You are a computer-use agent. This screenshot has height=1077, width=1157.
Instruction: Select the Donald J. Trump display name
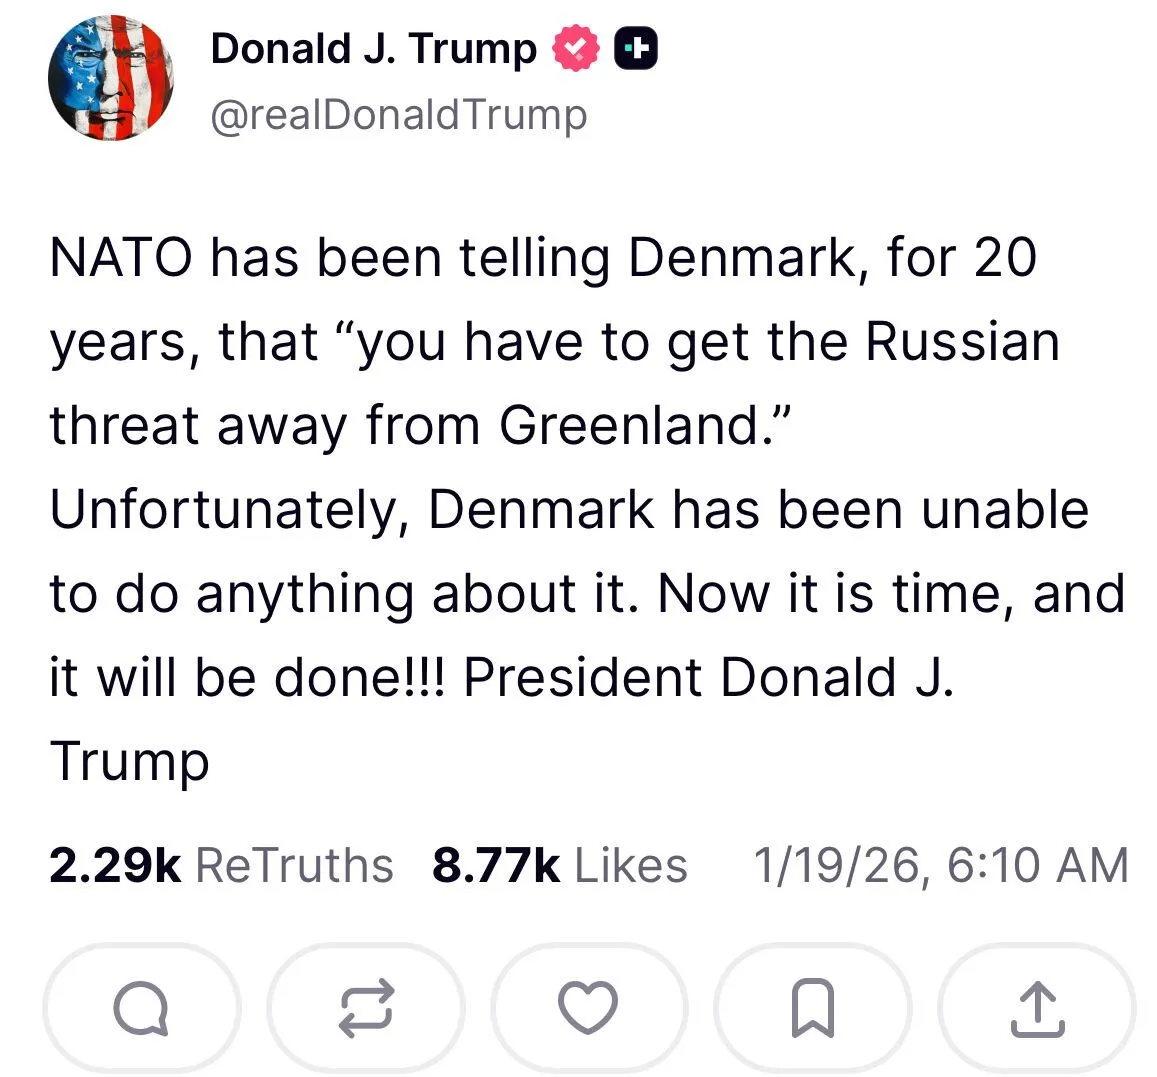coord(371,46)
